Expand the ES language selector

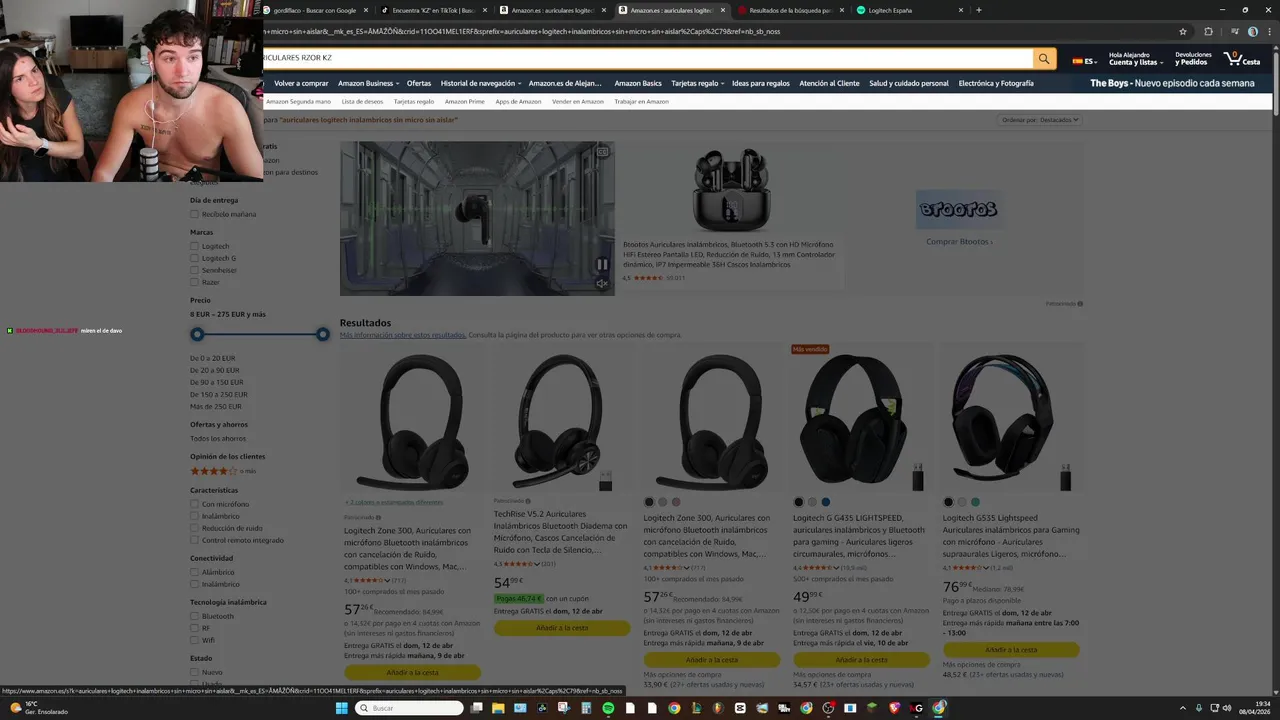point(1083,60)
